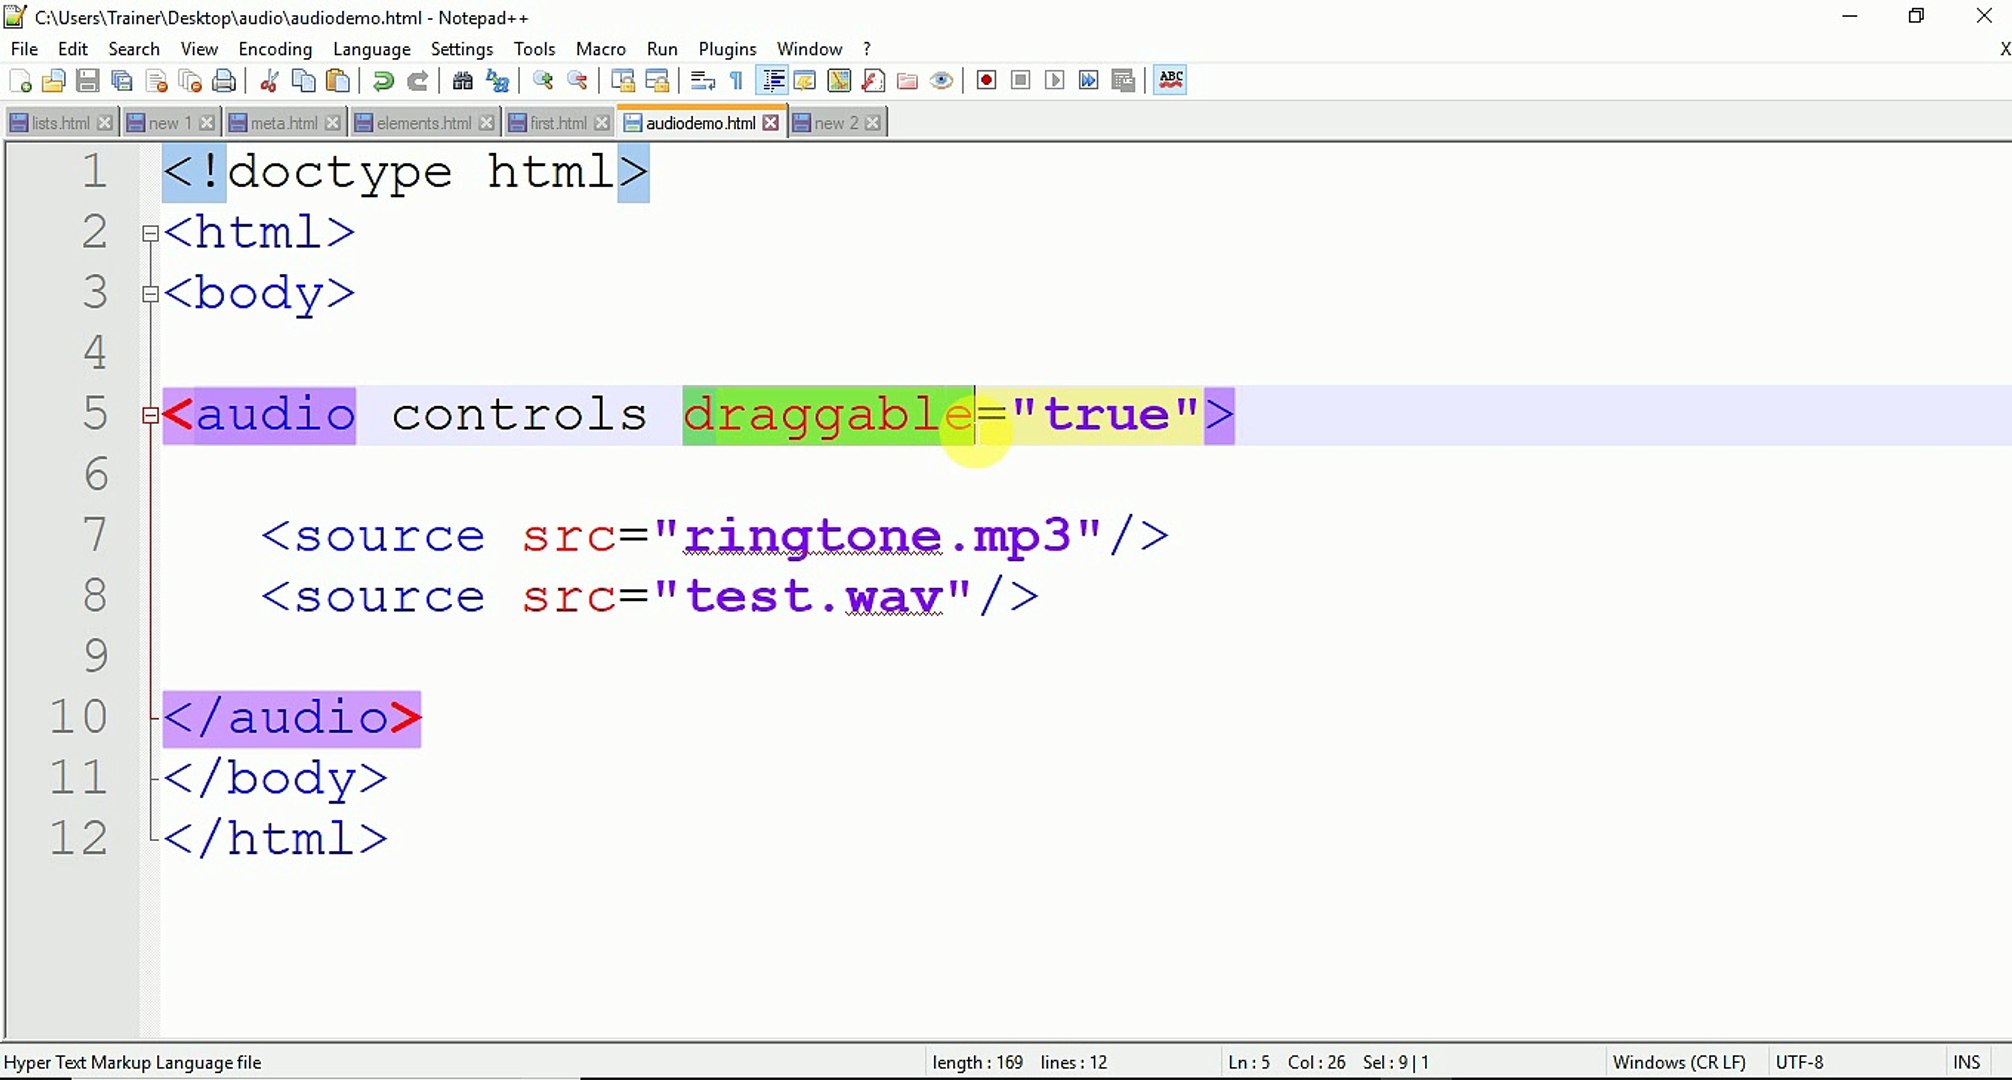
Task: Click the Cut scissors icon
Action: coord(269,81)
